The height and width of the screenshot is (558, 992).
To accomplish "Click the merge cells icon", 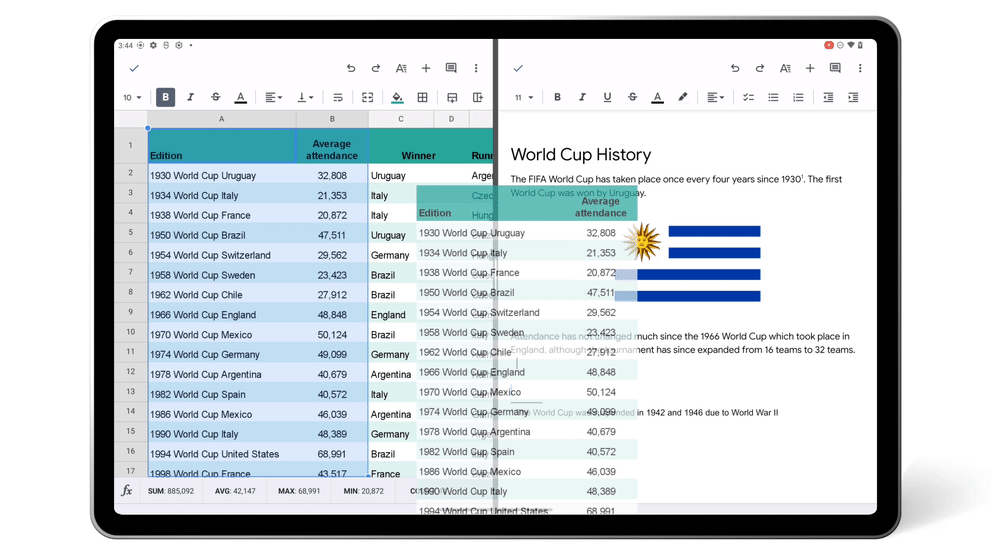I will [368, 97].
